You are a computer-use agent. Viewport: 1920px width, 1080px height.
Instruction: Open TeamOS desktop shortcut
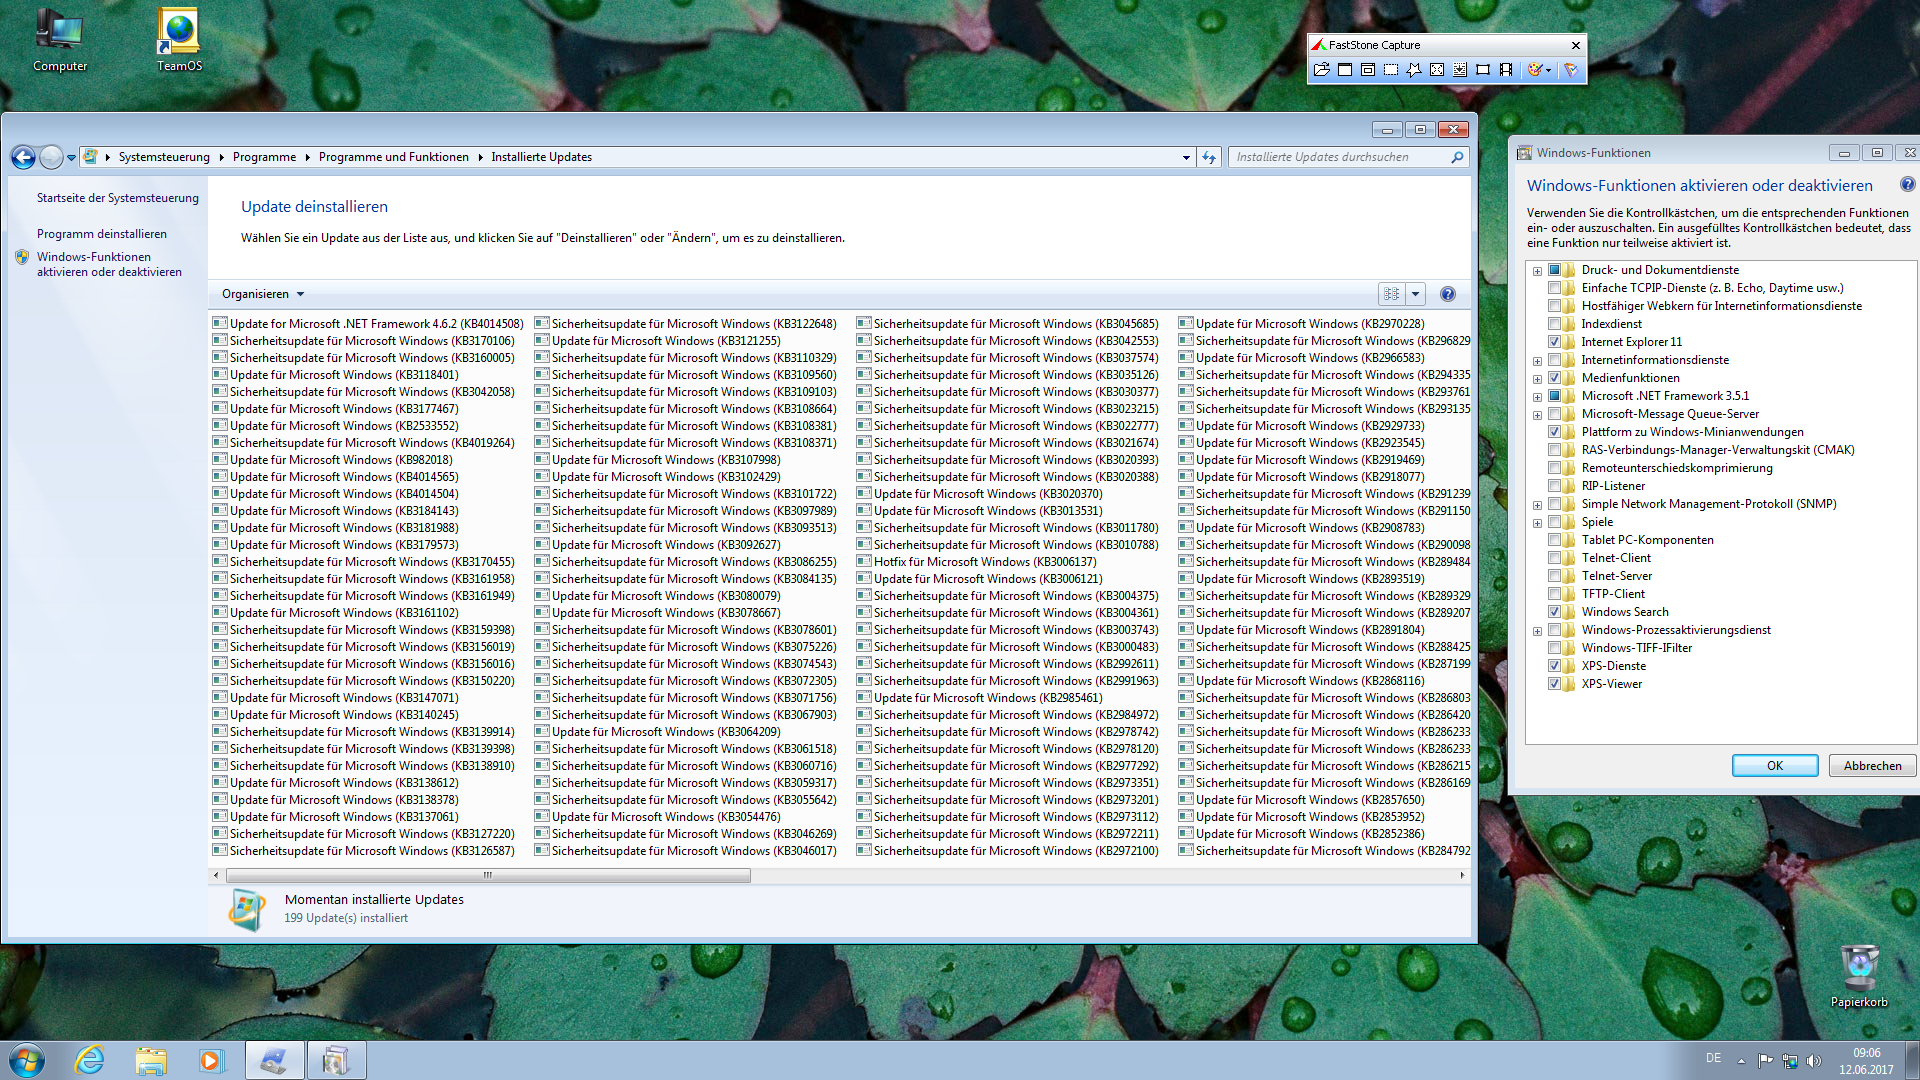pos(179,40)
